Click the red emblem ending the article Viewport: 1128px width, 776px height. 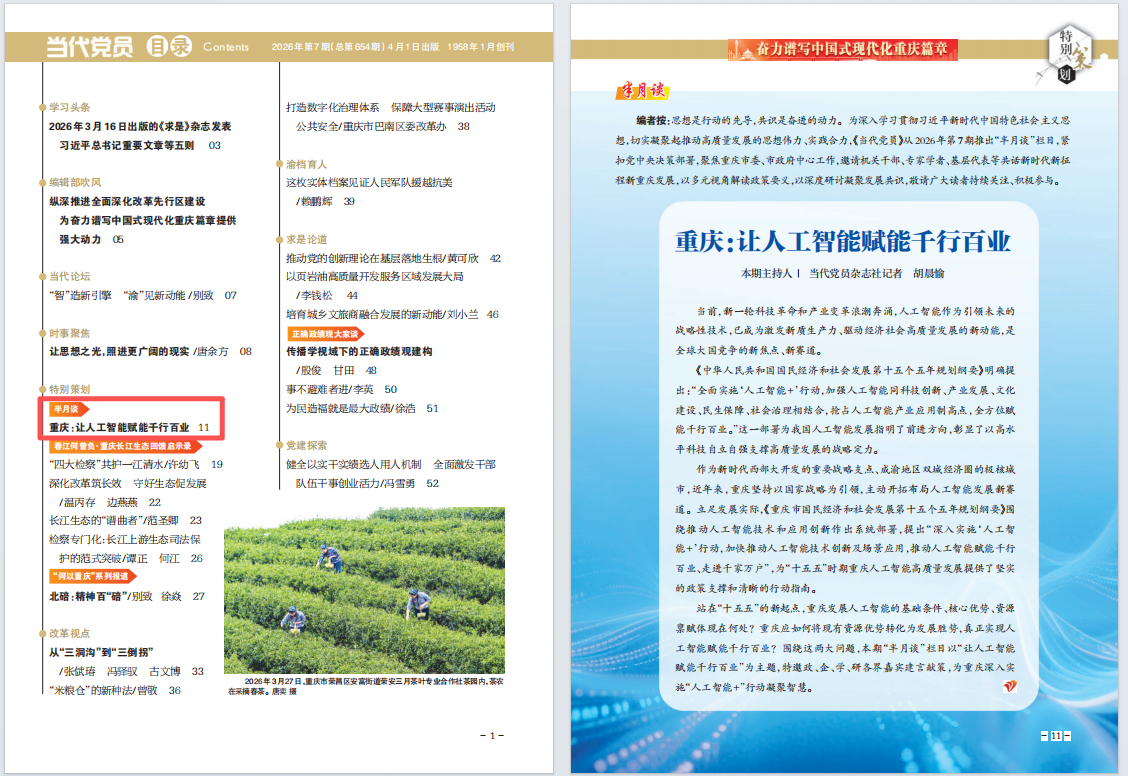[1009, 689]
